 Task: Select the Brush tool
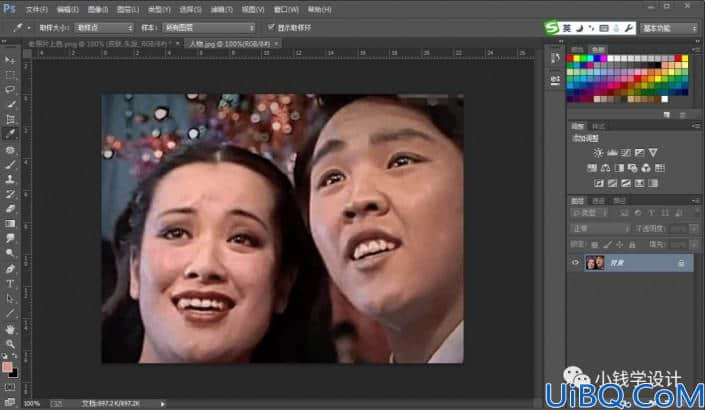10,165
